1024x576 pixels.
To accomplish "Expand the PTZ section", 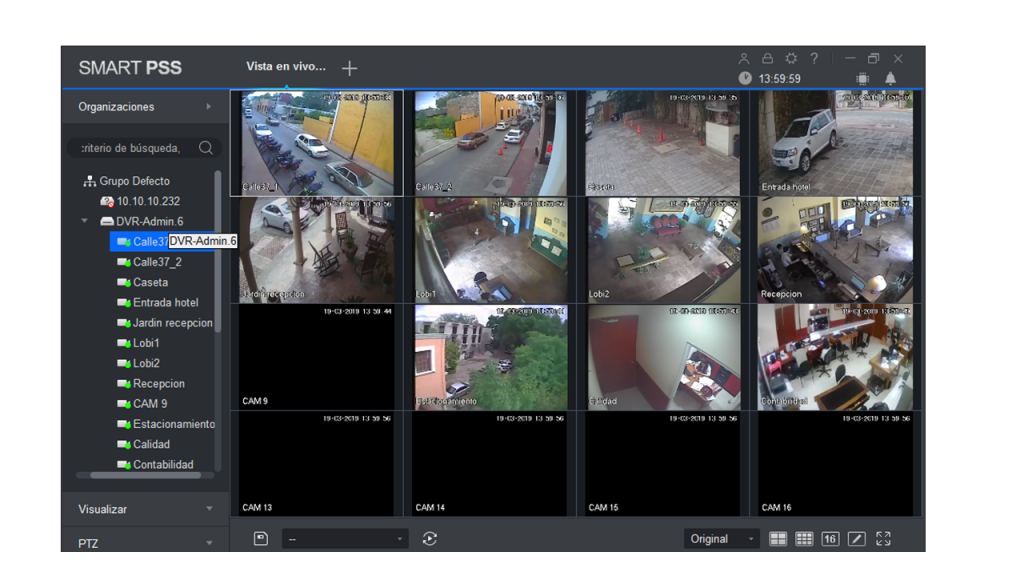I will tap(209, 543).
